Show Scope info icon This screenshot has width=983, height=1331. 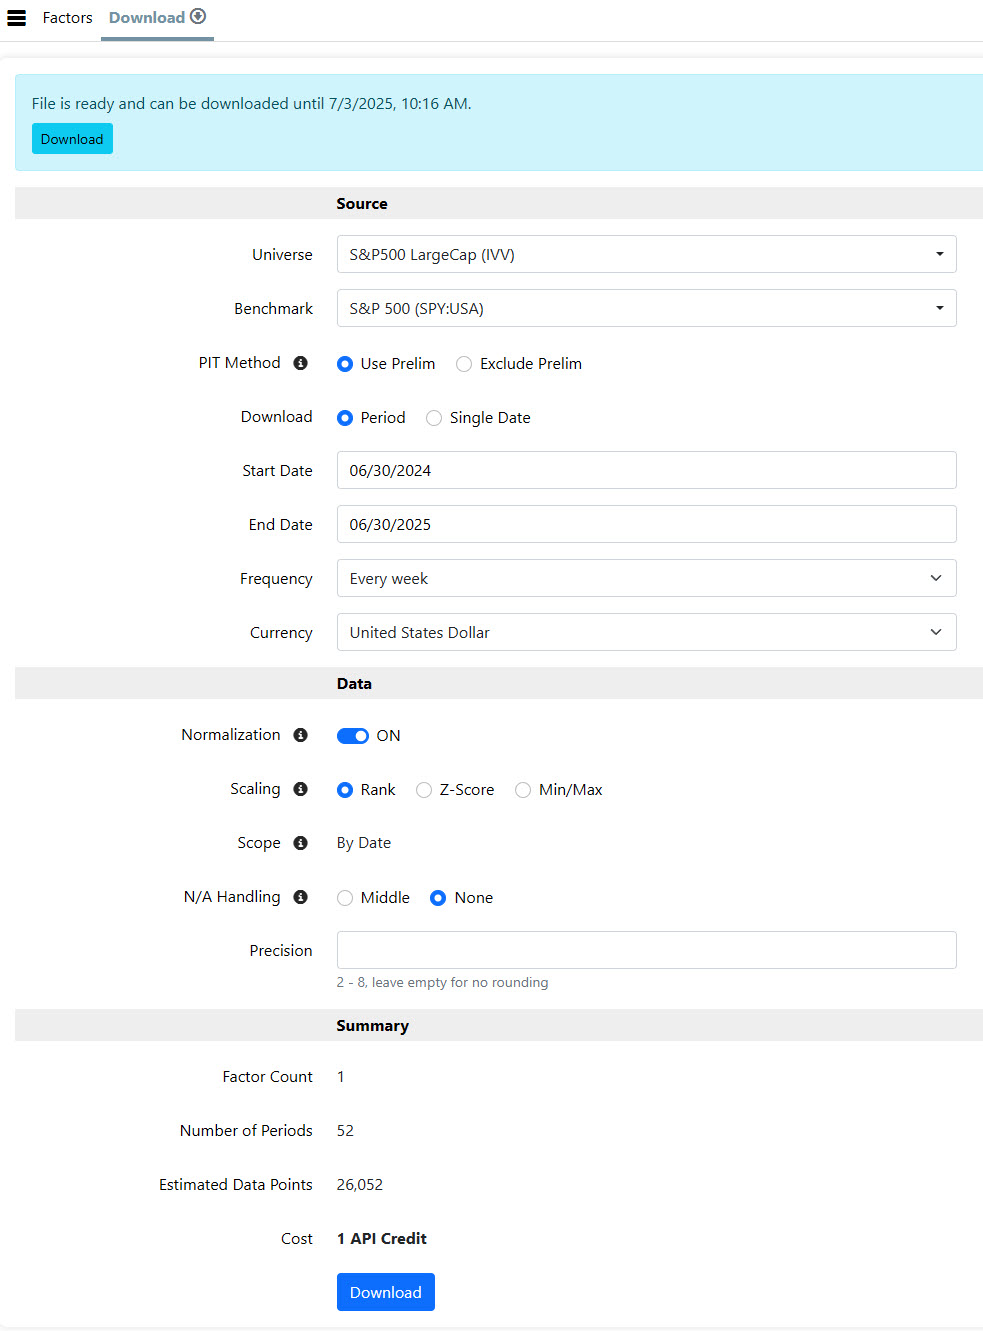point(300,843)
